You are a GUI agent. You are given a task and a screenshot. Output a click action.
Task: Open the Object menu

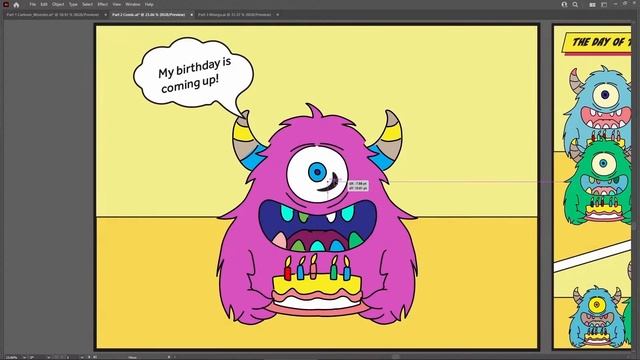pyautogui.click(x=58, y=4)
